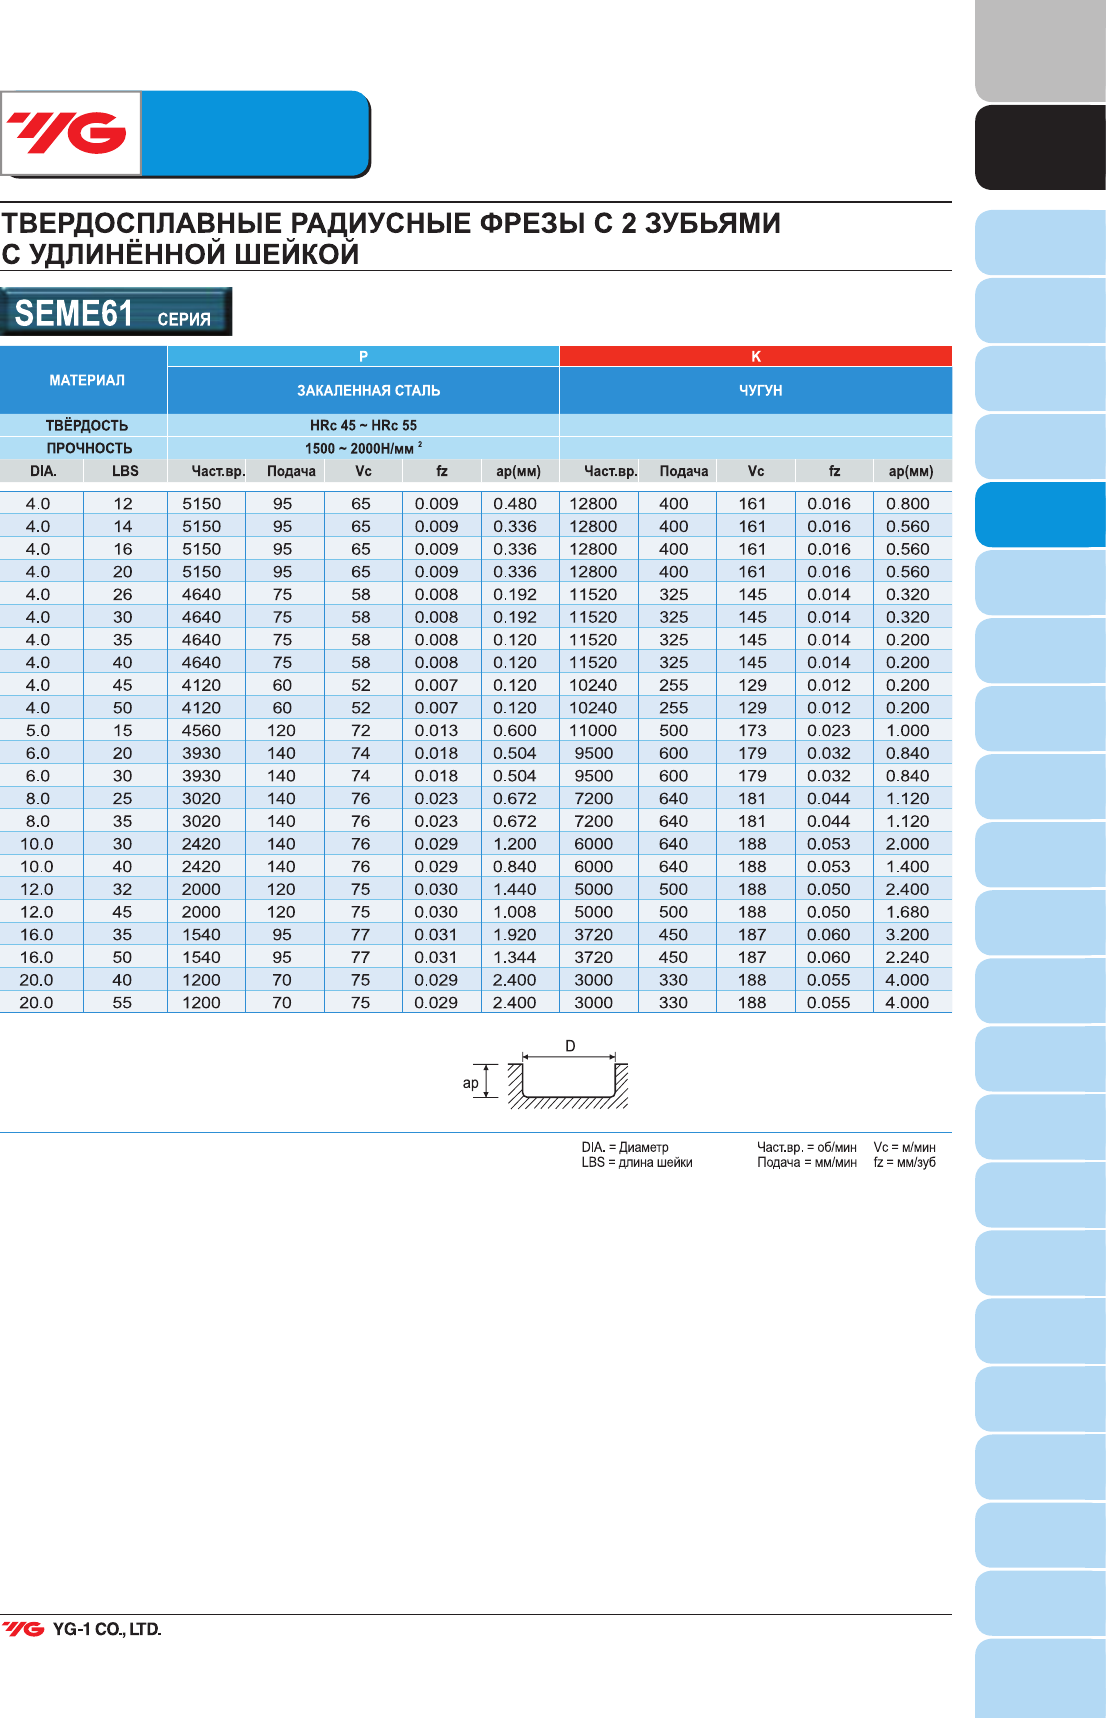The height and width of the screenshot is (1718, 1106).
Task: Select the SEME61 series badge
Action: point(116,312)
